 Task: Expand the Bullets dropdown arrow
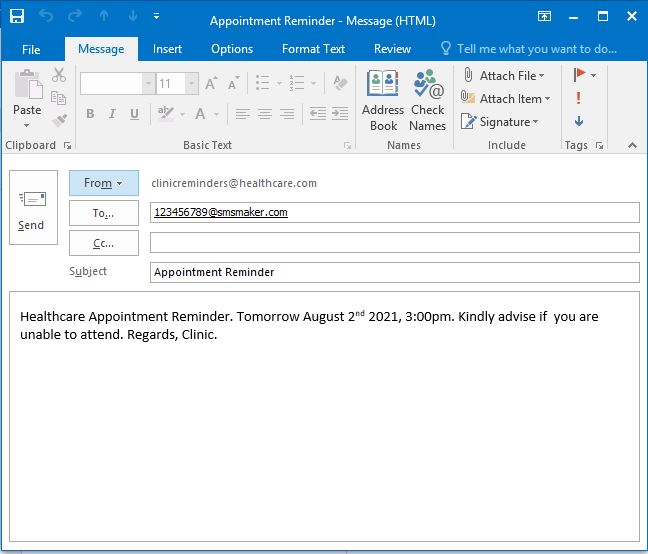[279, 83]
